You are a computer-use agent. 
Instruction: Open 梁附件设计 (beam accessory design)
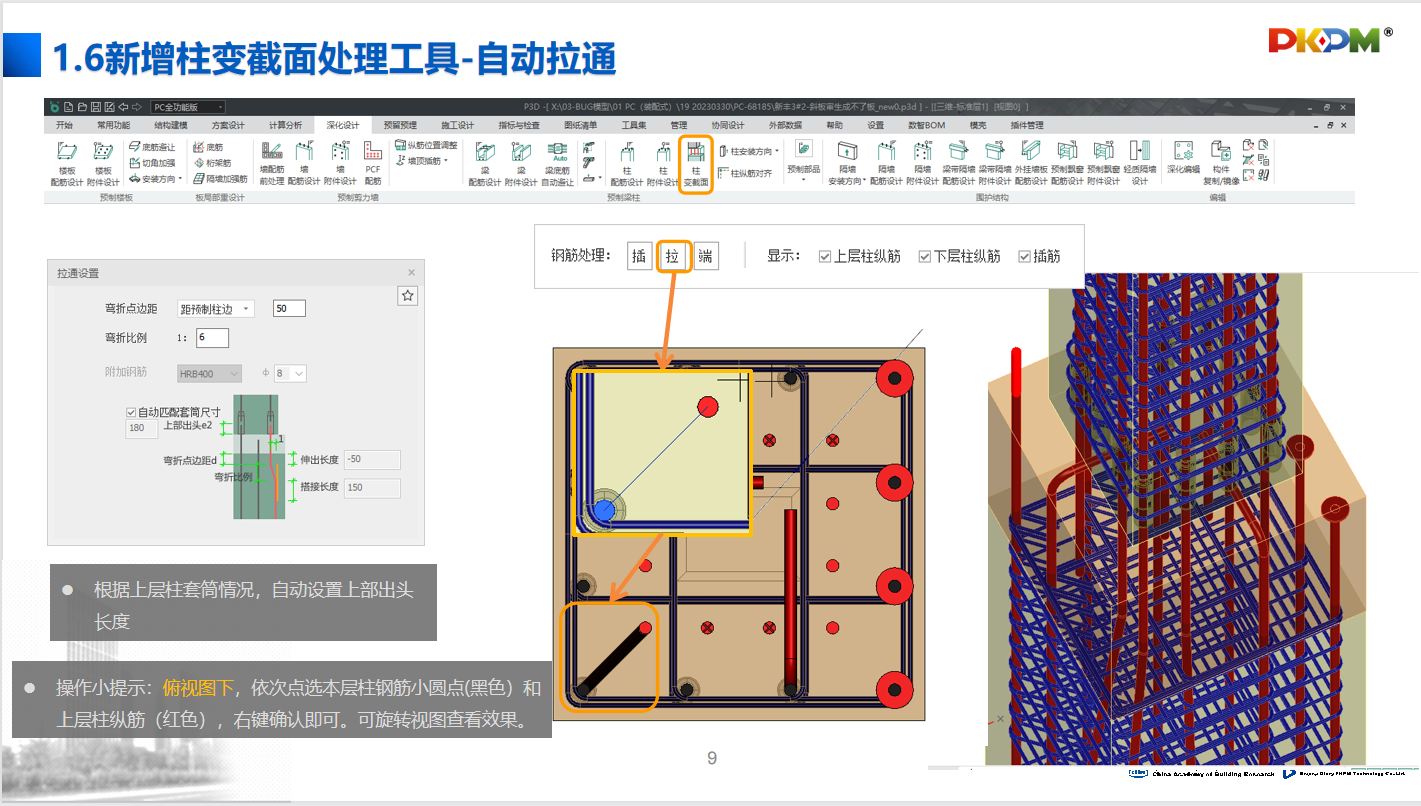click(x=521, y=163)
